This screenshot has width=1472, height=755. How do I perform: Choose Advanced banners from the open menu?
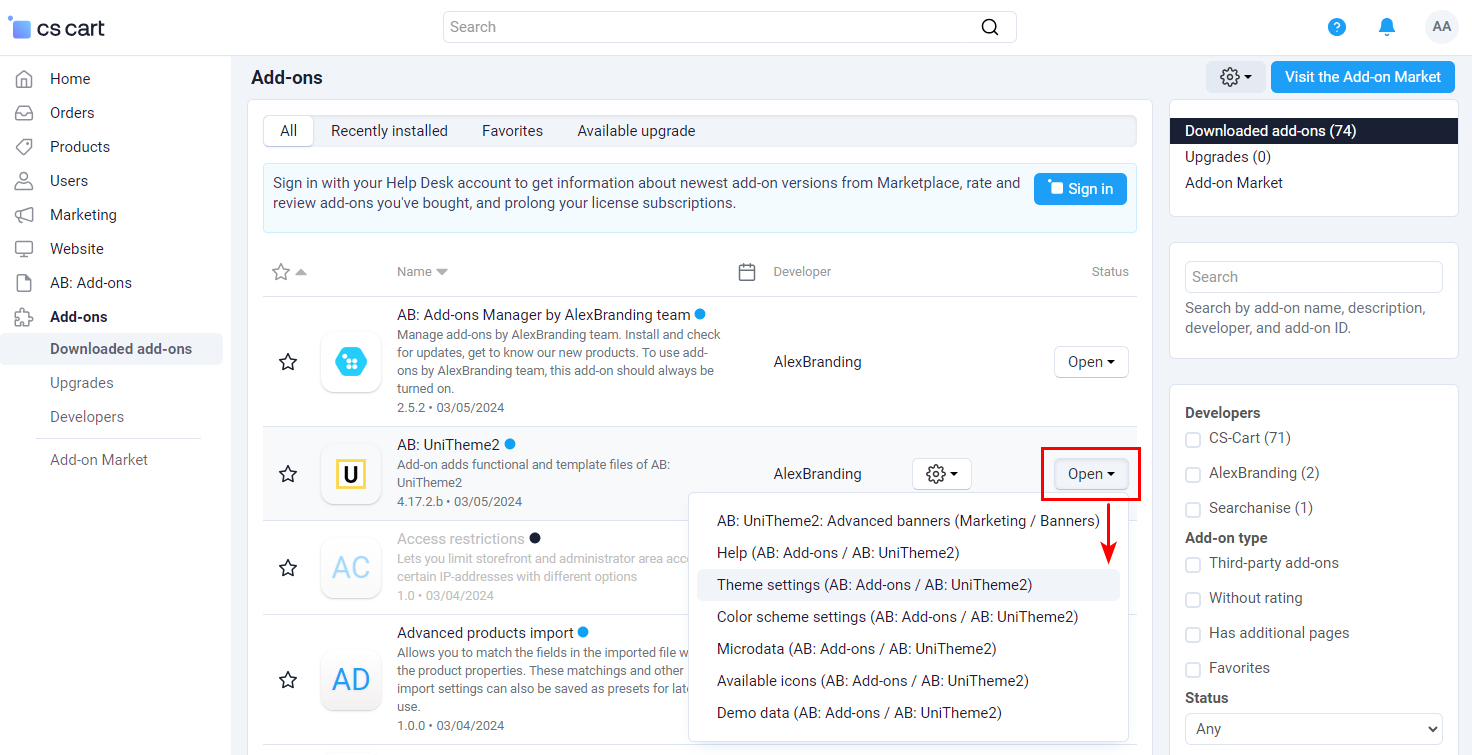click(x=908, y=521)
